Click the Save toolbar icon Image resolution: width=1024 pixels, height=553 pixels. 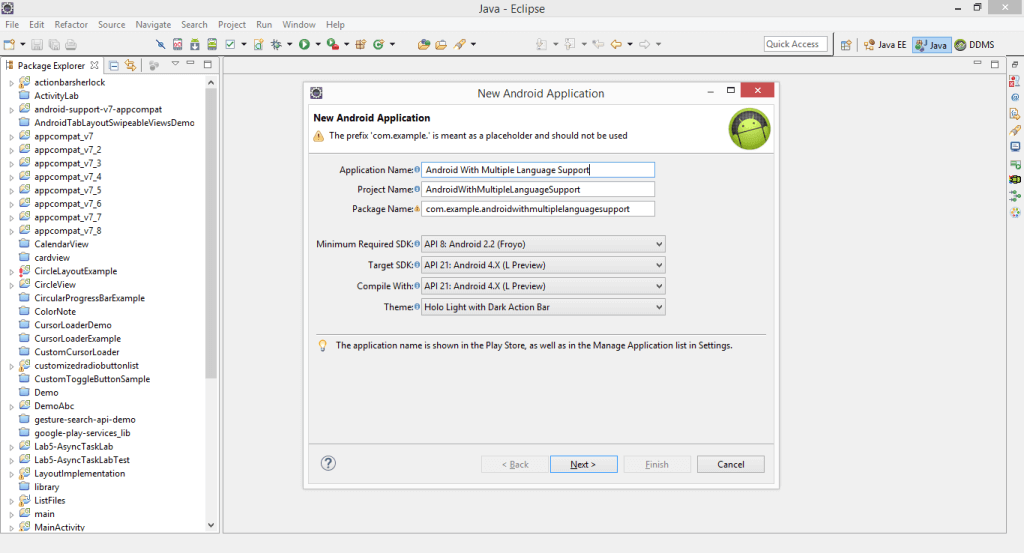point(37,44)
